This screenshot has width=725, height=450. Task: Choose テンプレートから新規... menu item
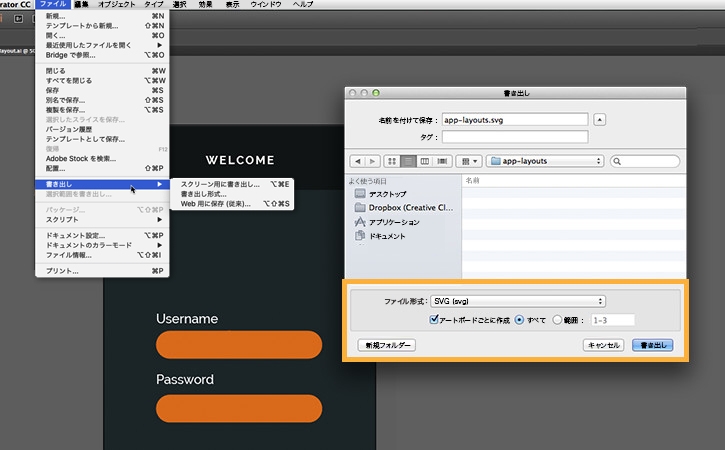click(x=102, y=25)
